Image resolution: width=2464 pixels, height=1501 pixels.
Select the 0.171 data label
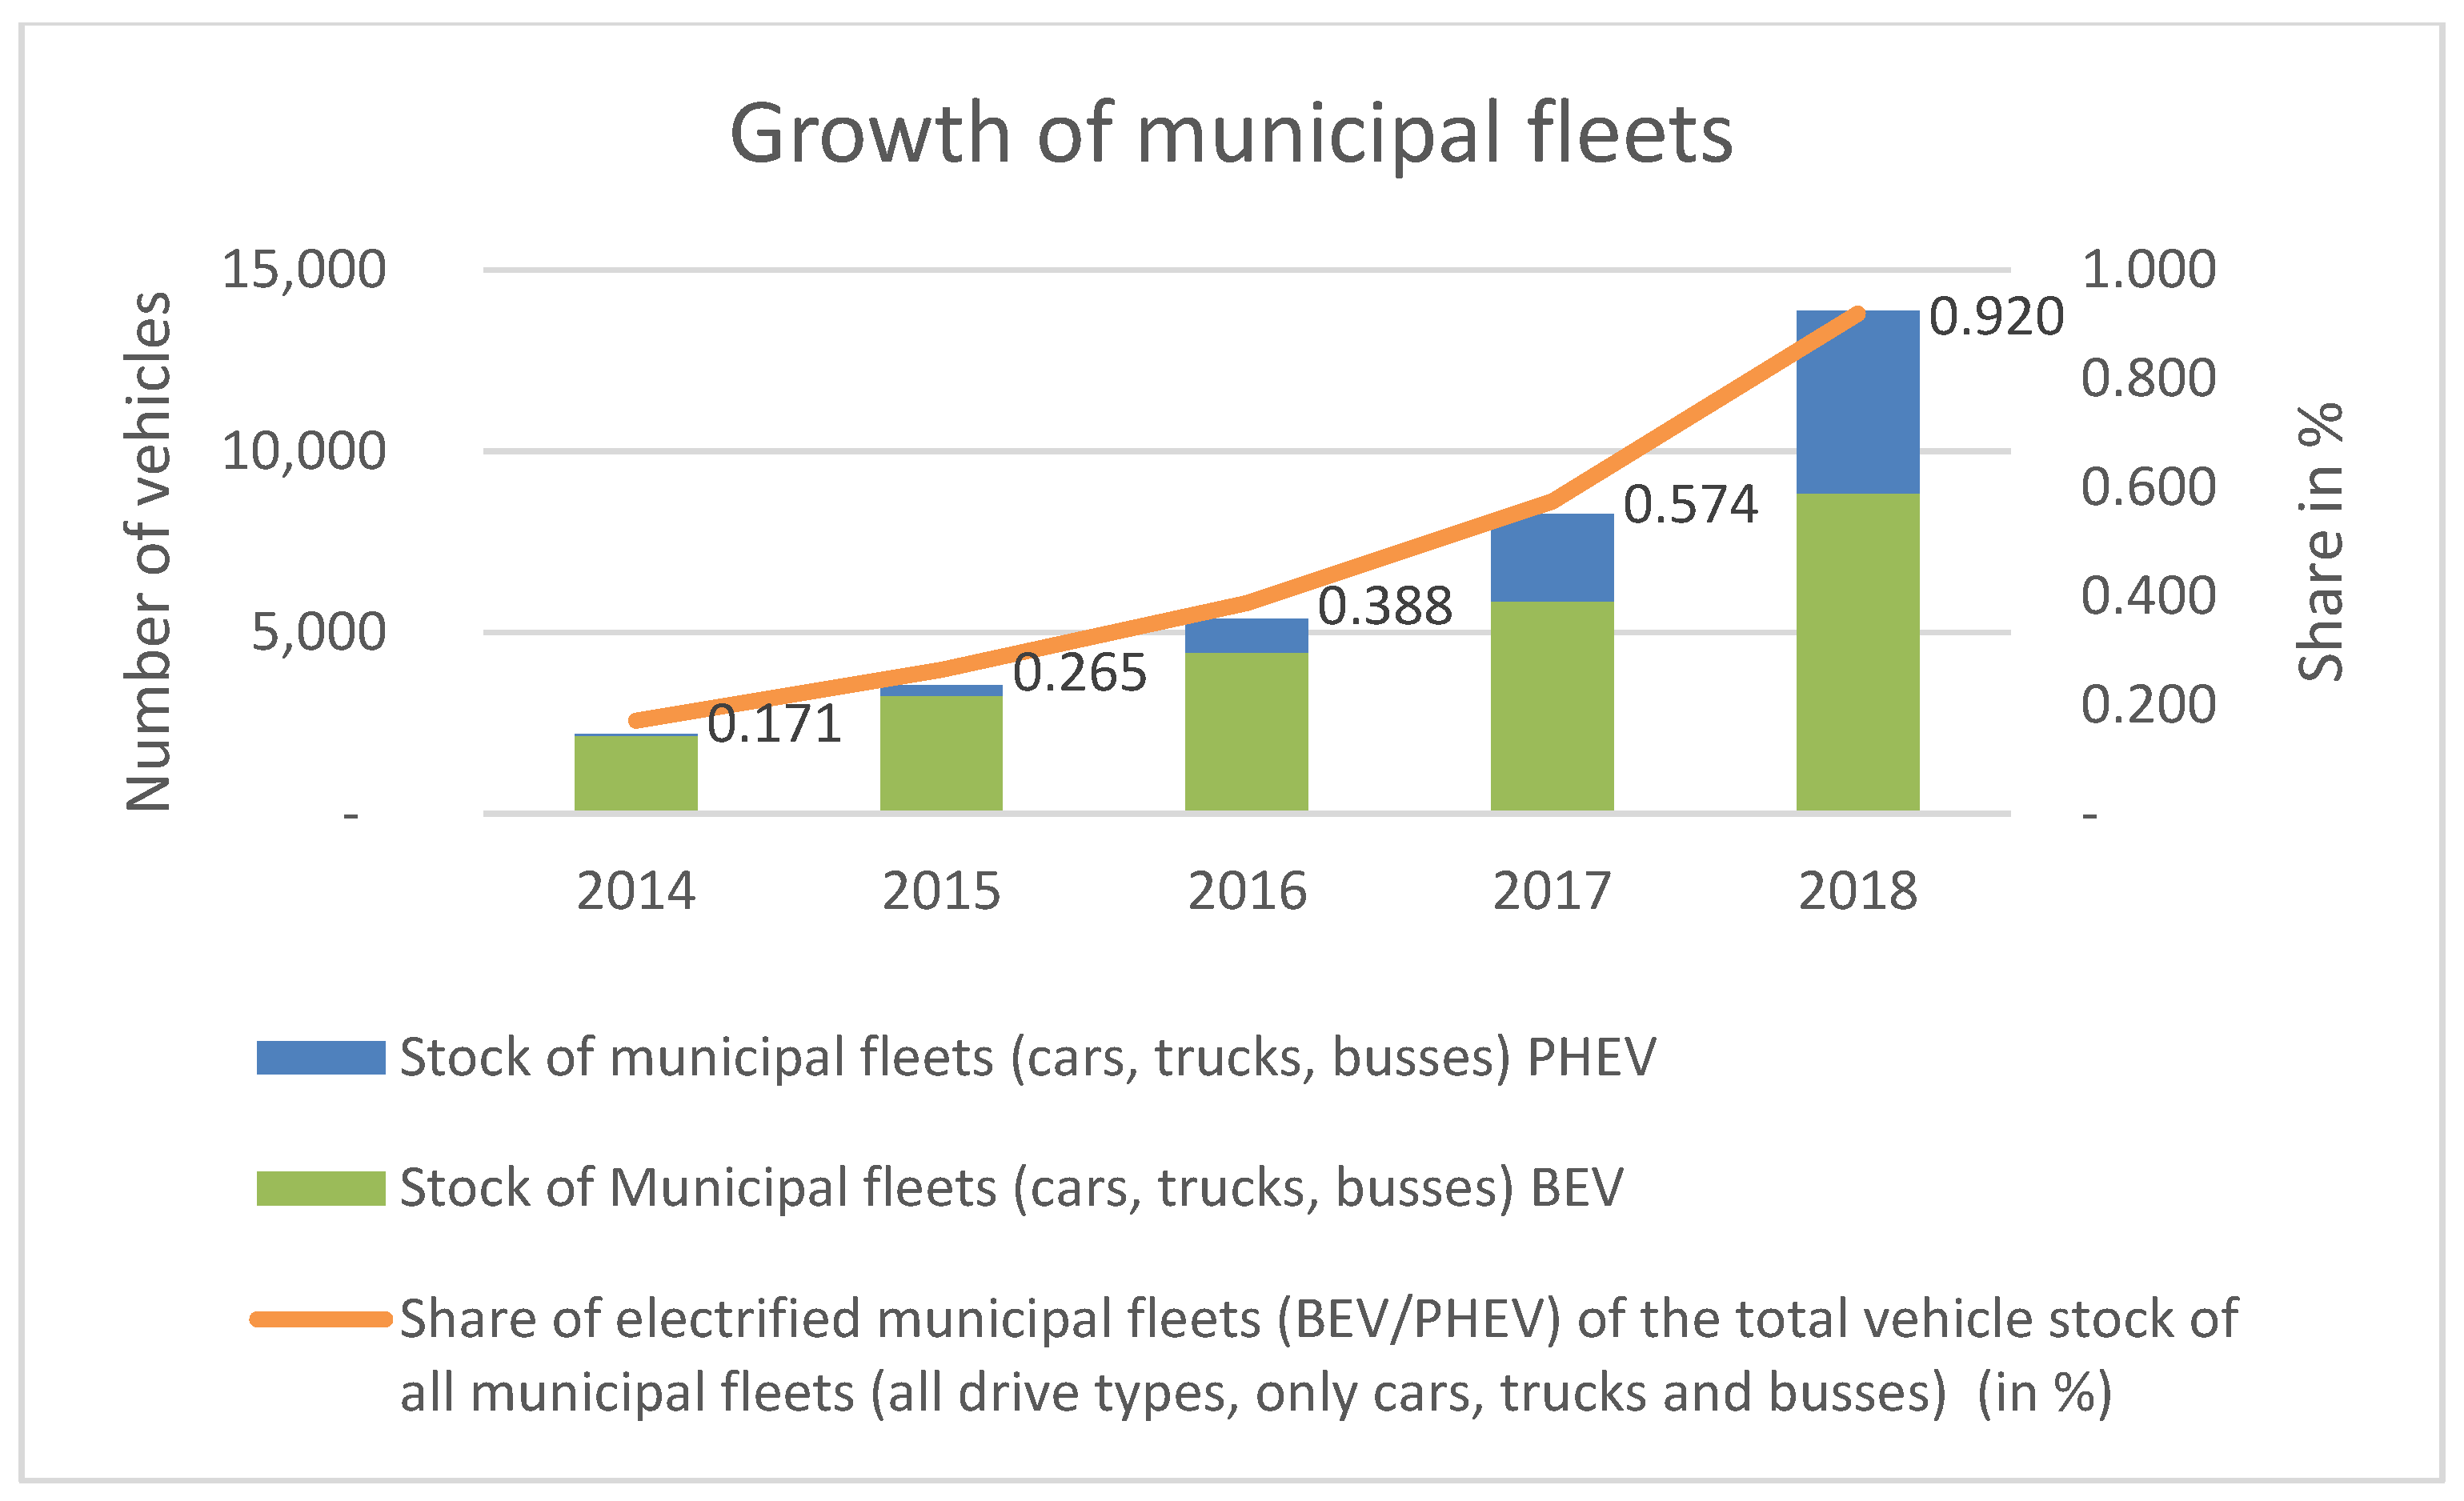[x=774, y=724]
